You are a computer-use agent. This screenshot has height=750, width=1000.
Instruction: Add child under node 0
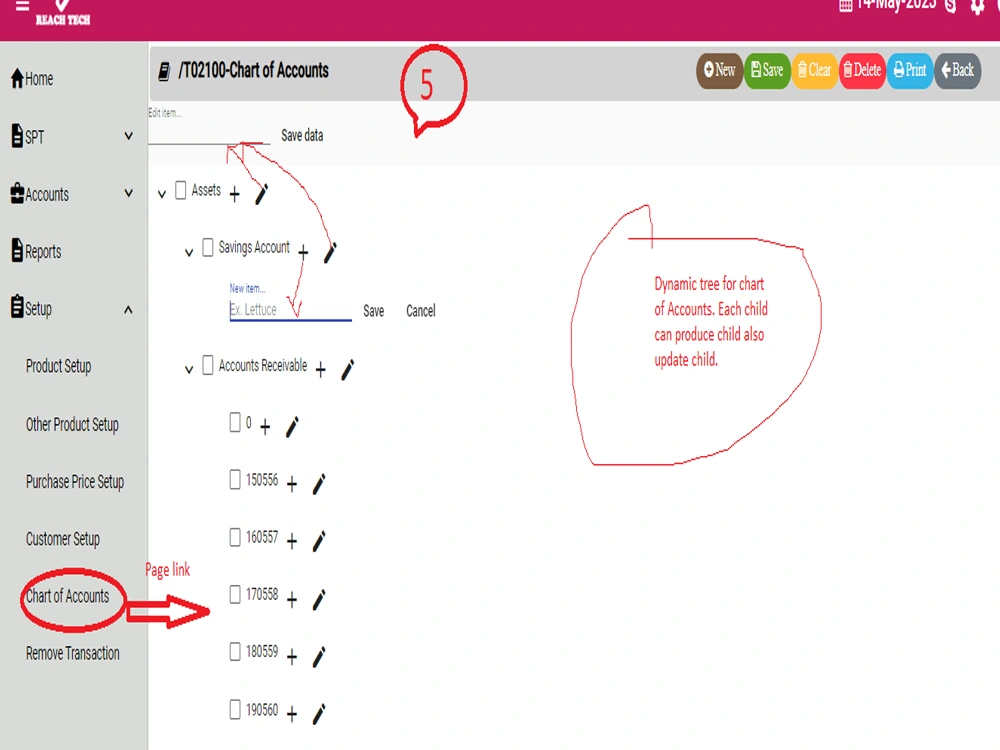(x=265, y=427)
